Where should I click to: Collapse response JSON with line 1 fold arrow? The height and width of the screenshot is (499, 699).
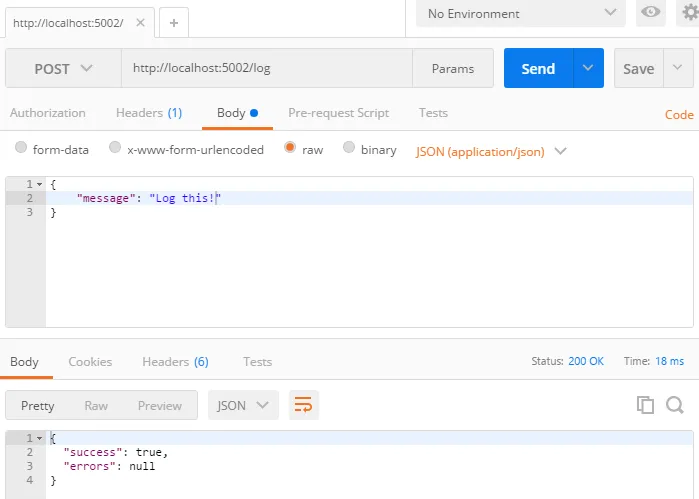coord(39,438)
